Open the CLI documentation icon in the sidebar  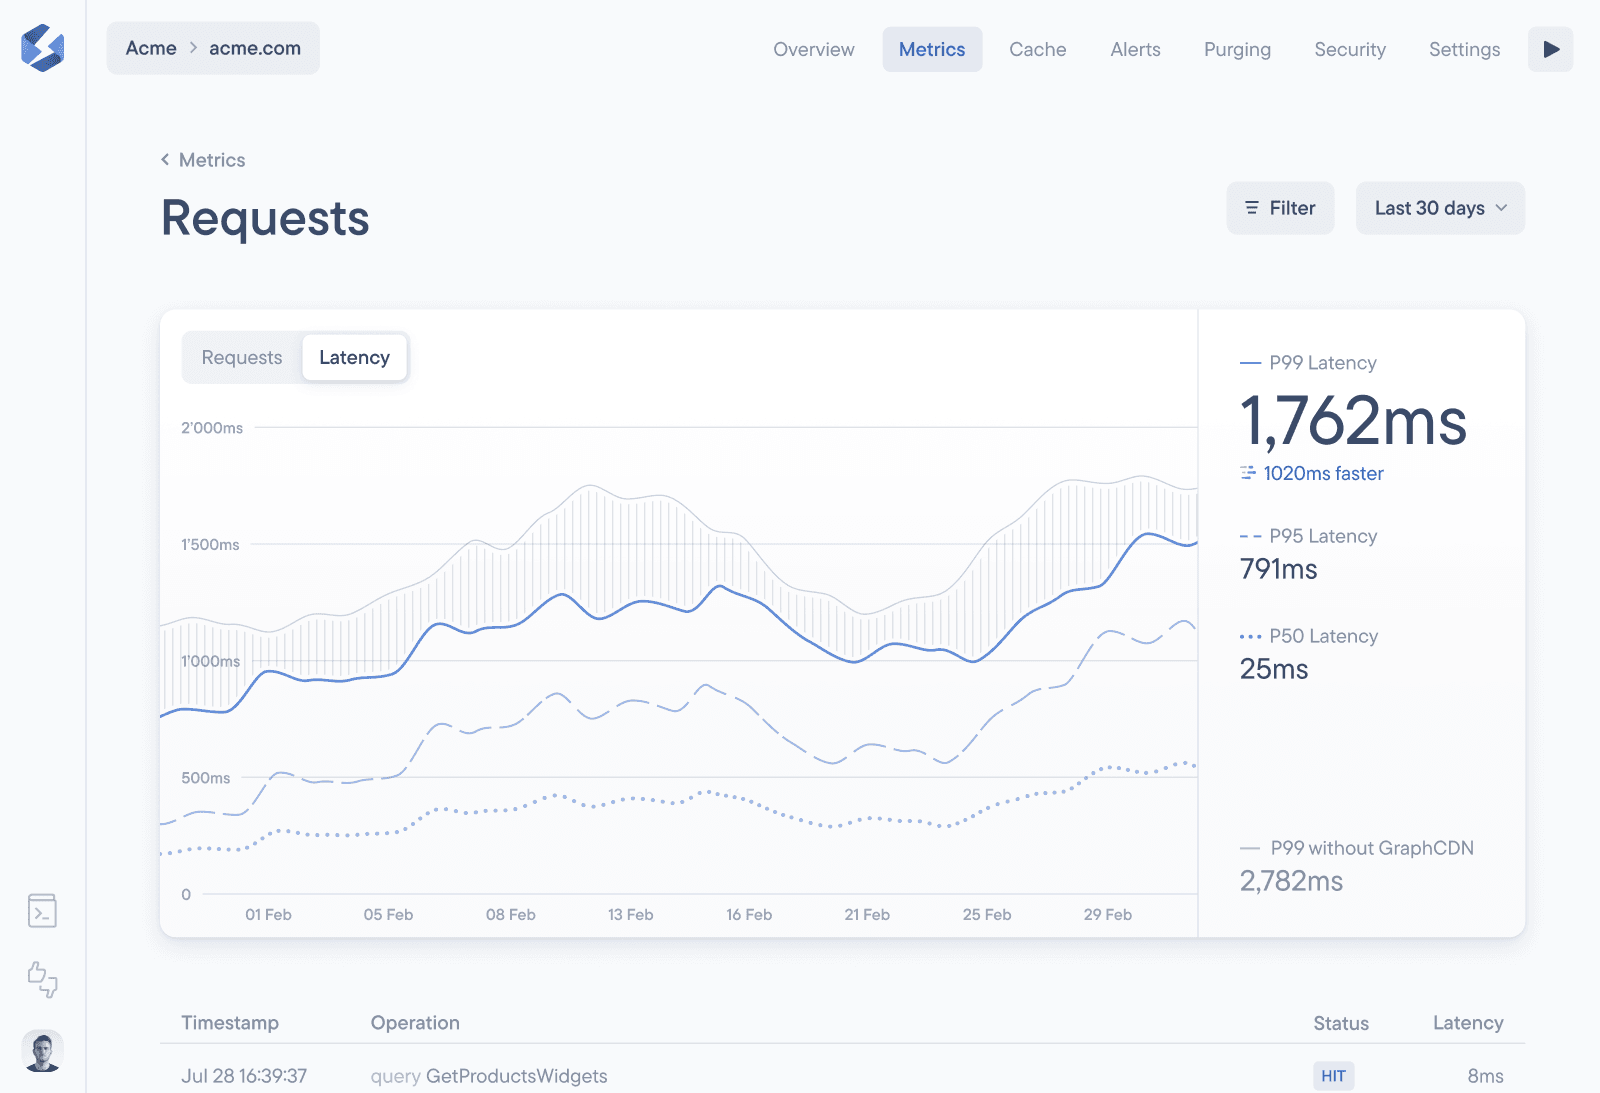(x=41, y=911)
